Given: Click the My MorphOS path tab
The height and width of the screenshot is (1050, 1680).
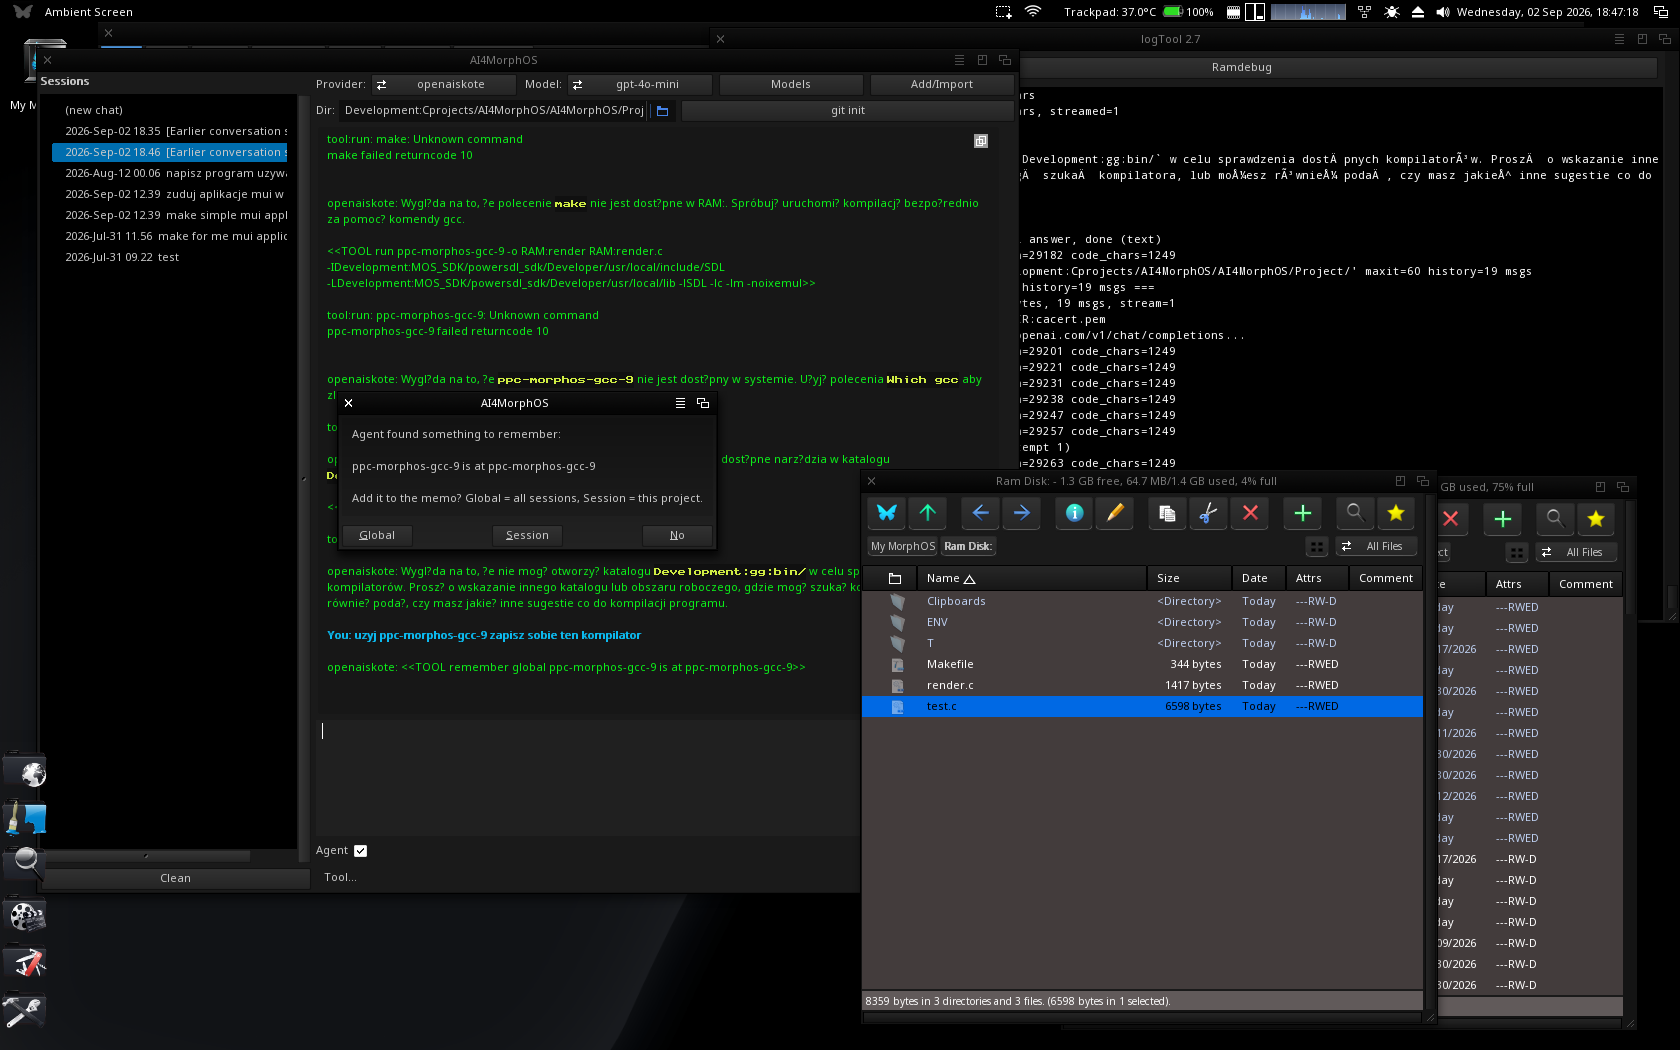Looking at the screenshot, I should (x=903, y=547).
